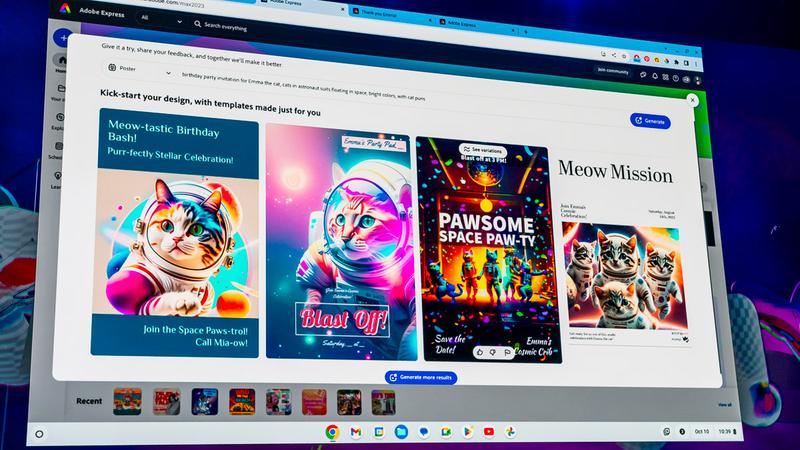The image size is (800, 450).
Task: Open the blue plus create button
Action: click(x=63, y=37)
